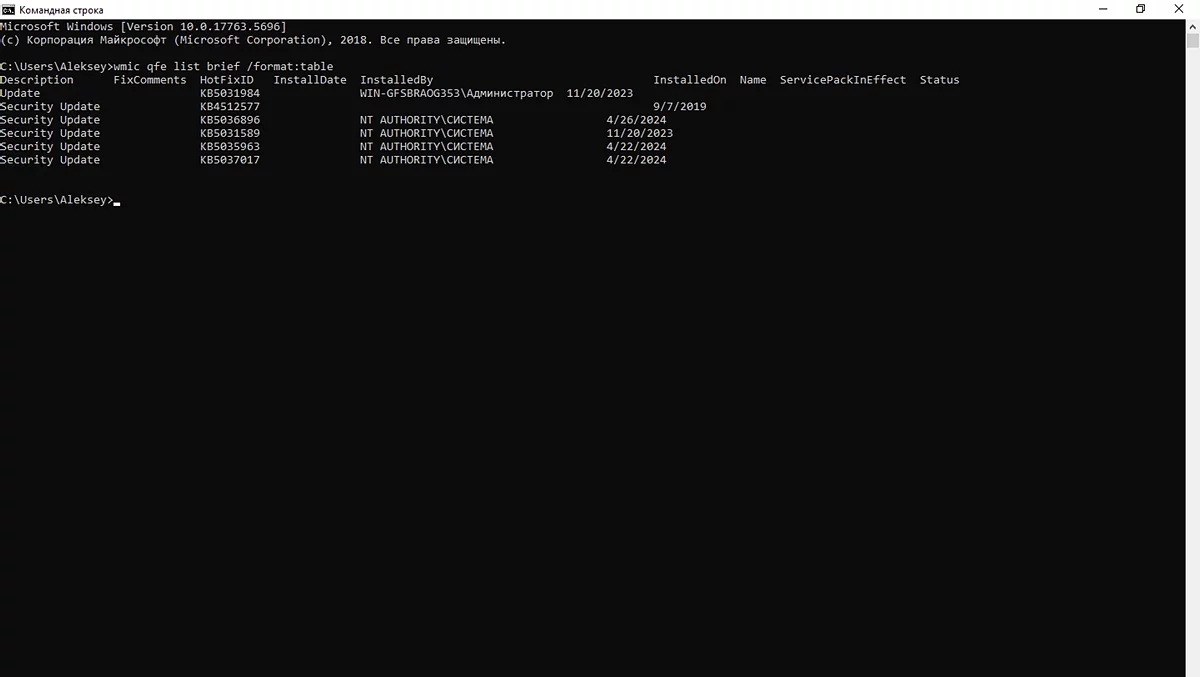Restore down the command prompt window

click(1140, 9)
